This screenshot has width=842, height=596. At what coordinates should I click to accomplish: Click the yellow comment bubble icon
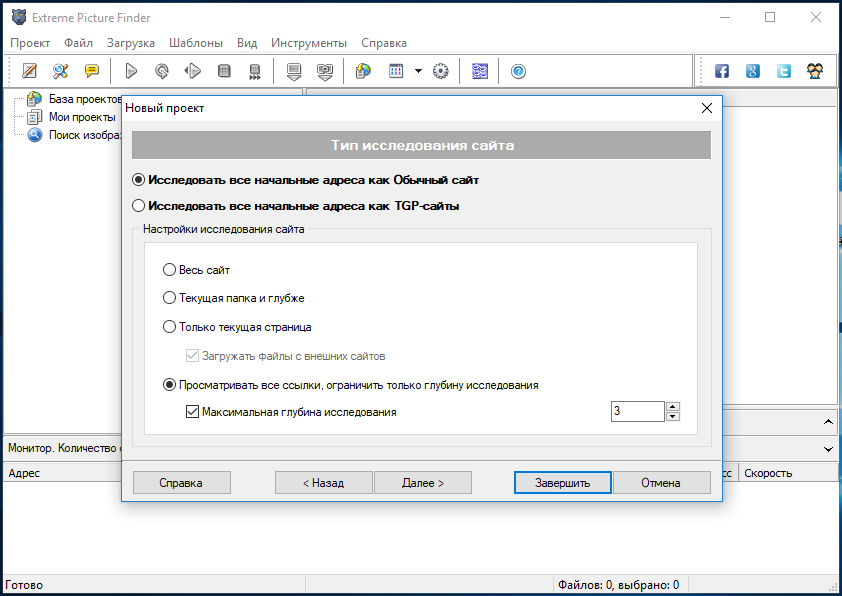(92, 71)
